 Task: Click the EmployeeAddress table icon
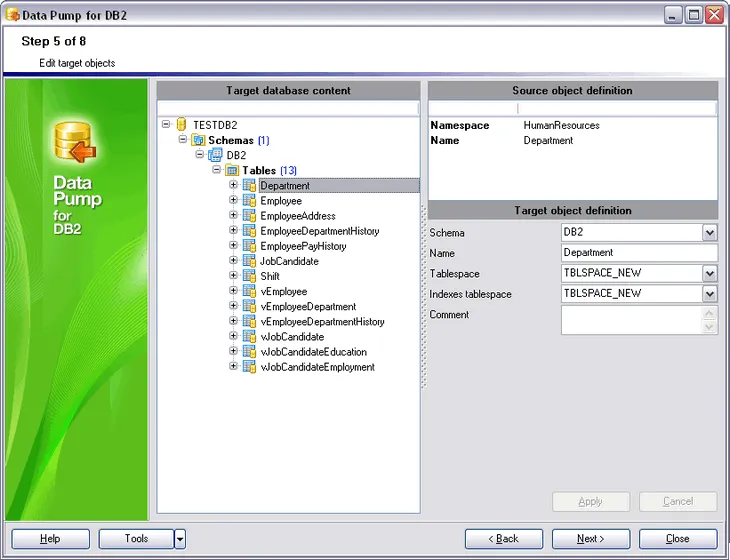[250, 216]
